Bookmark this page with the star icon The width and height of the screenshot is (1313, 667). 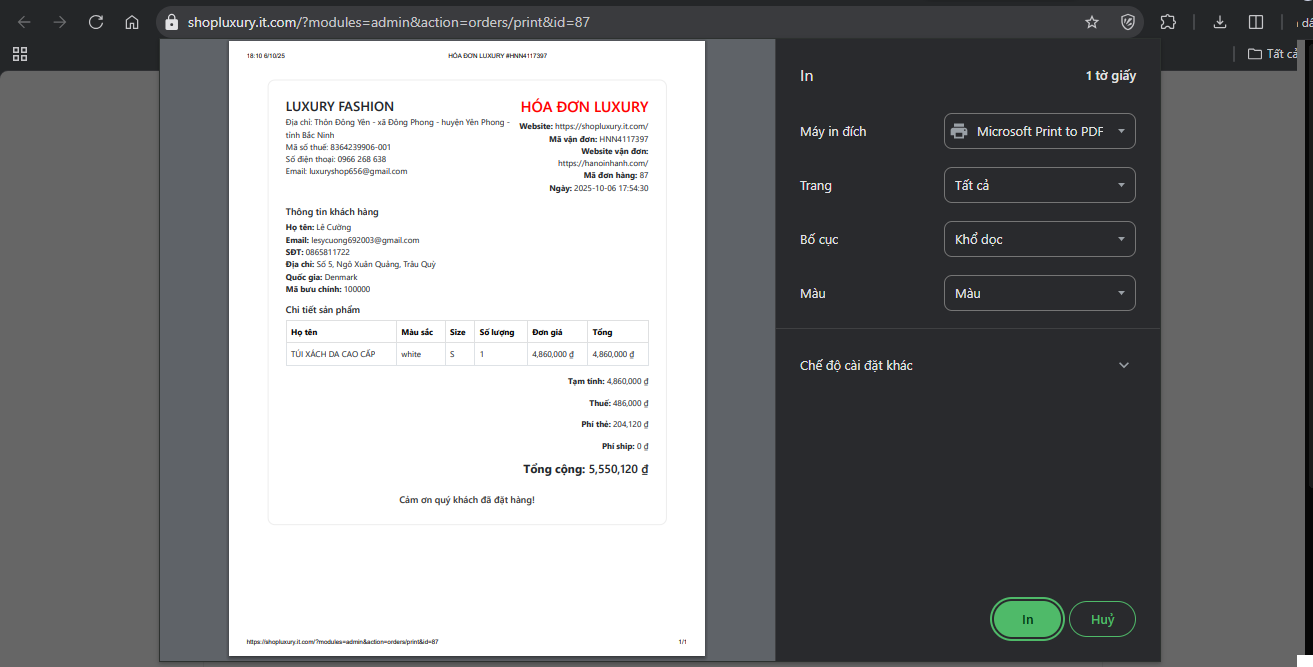pyautogui.click(x=1092, y=22)
